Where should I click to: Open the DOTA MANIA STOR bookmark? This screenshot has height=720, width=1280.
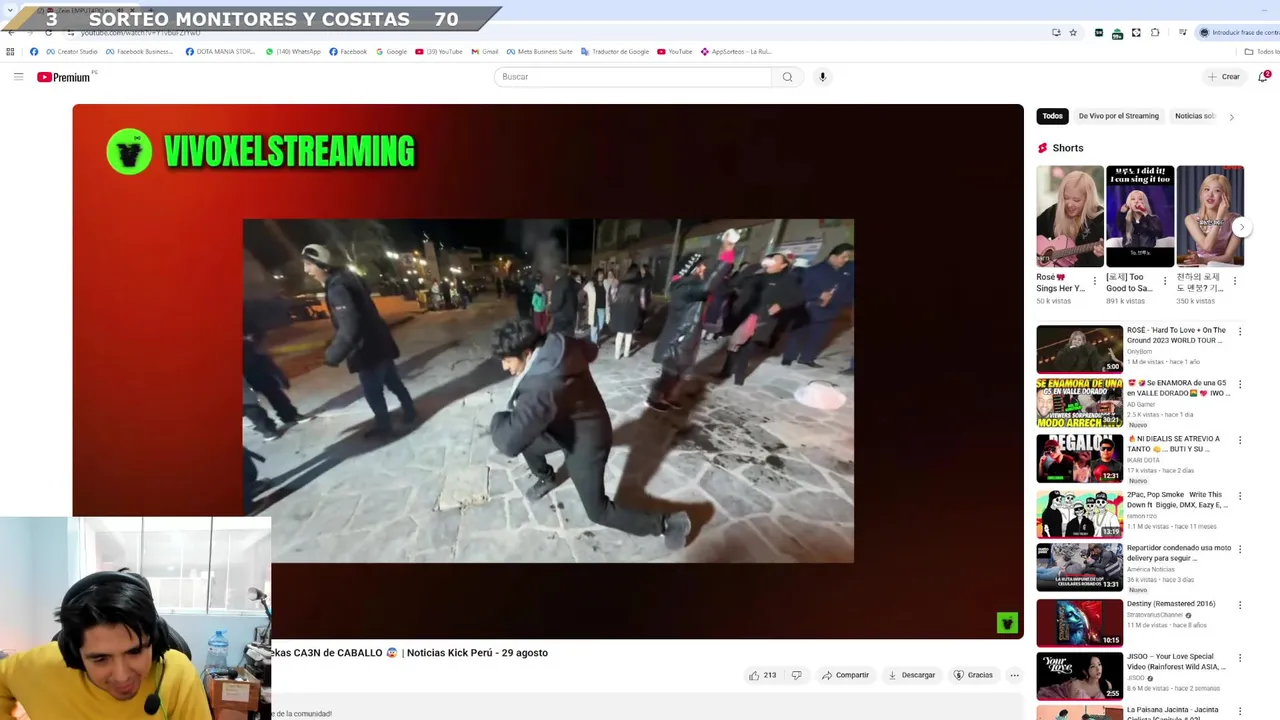coord(220,52)
